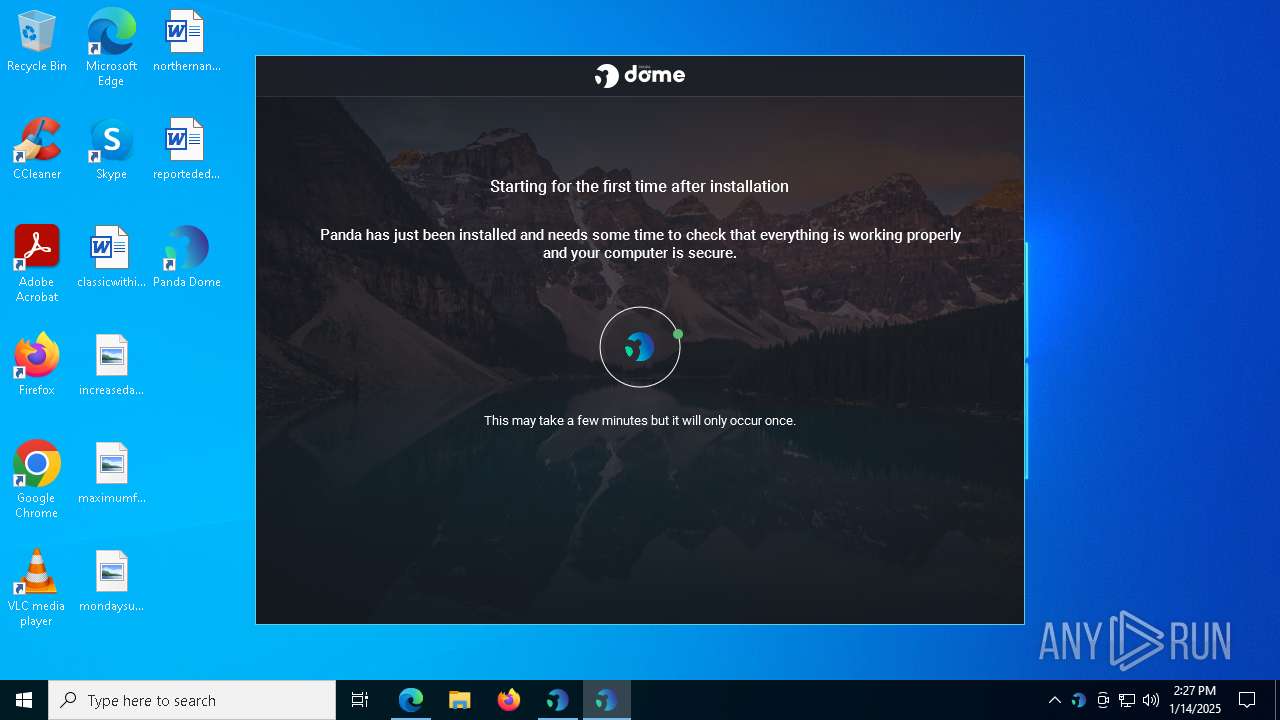This screenshot has height=720, width=1280.
Task: Select the maximumf... image file
Action: point(111,474)
